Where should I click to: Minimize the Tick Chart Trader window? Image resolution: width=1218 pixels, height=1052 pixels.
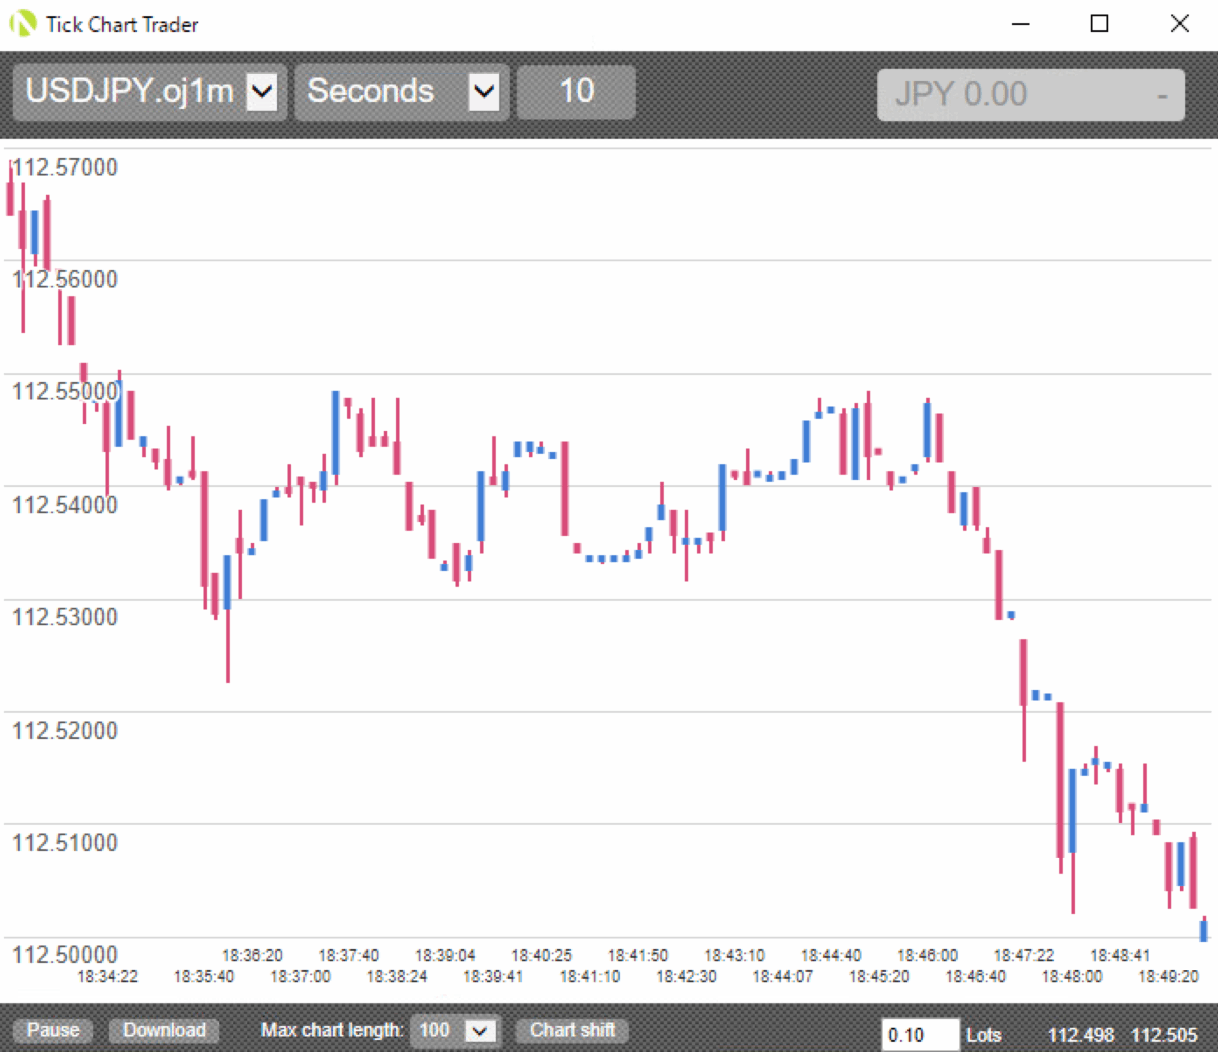1020,24
